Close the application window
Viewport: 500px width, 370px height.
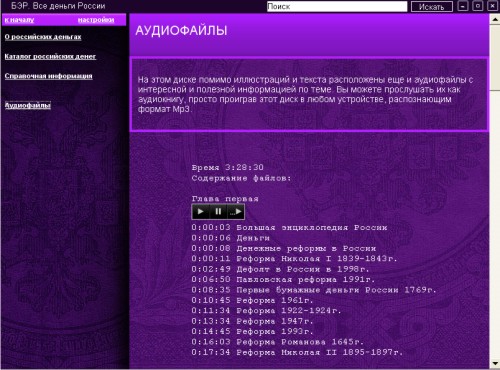493,6
